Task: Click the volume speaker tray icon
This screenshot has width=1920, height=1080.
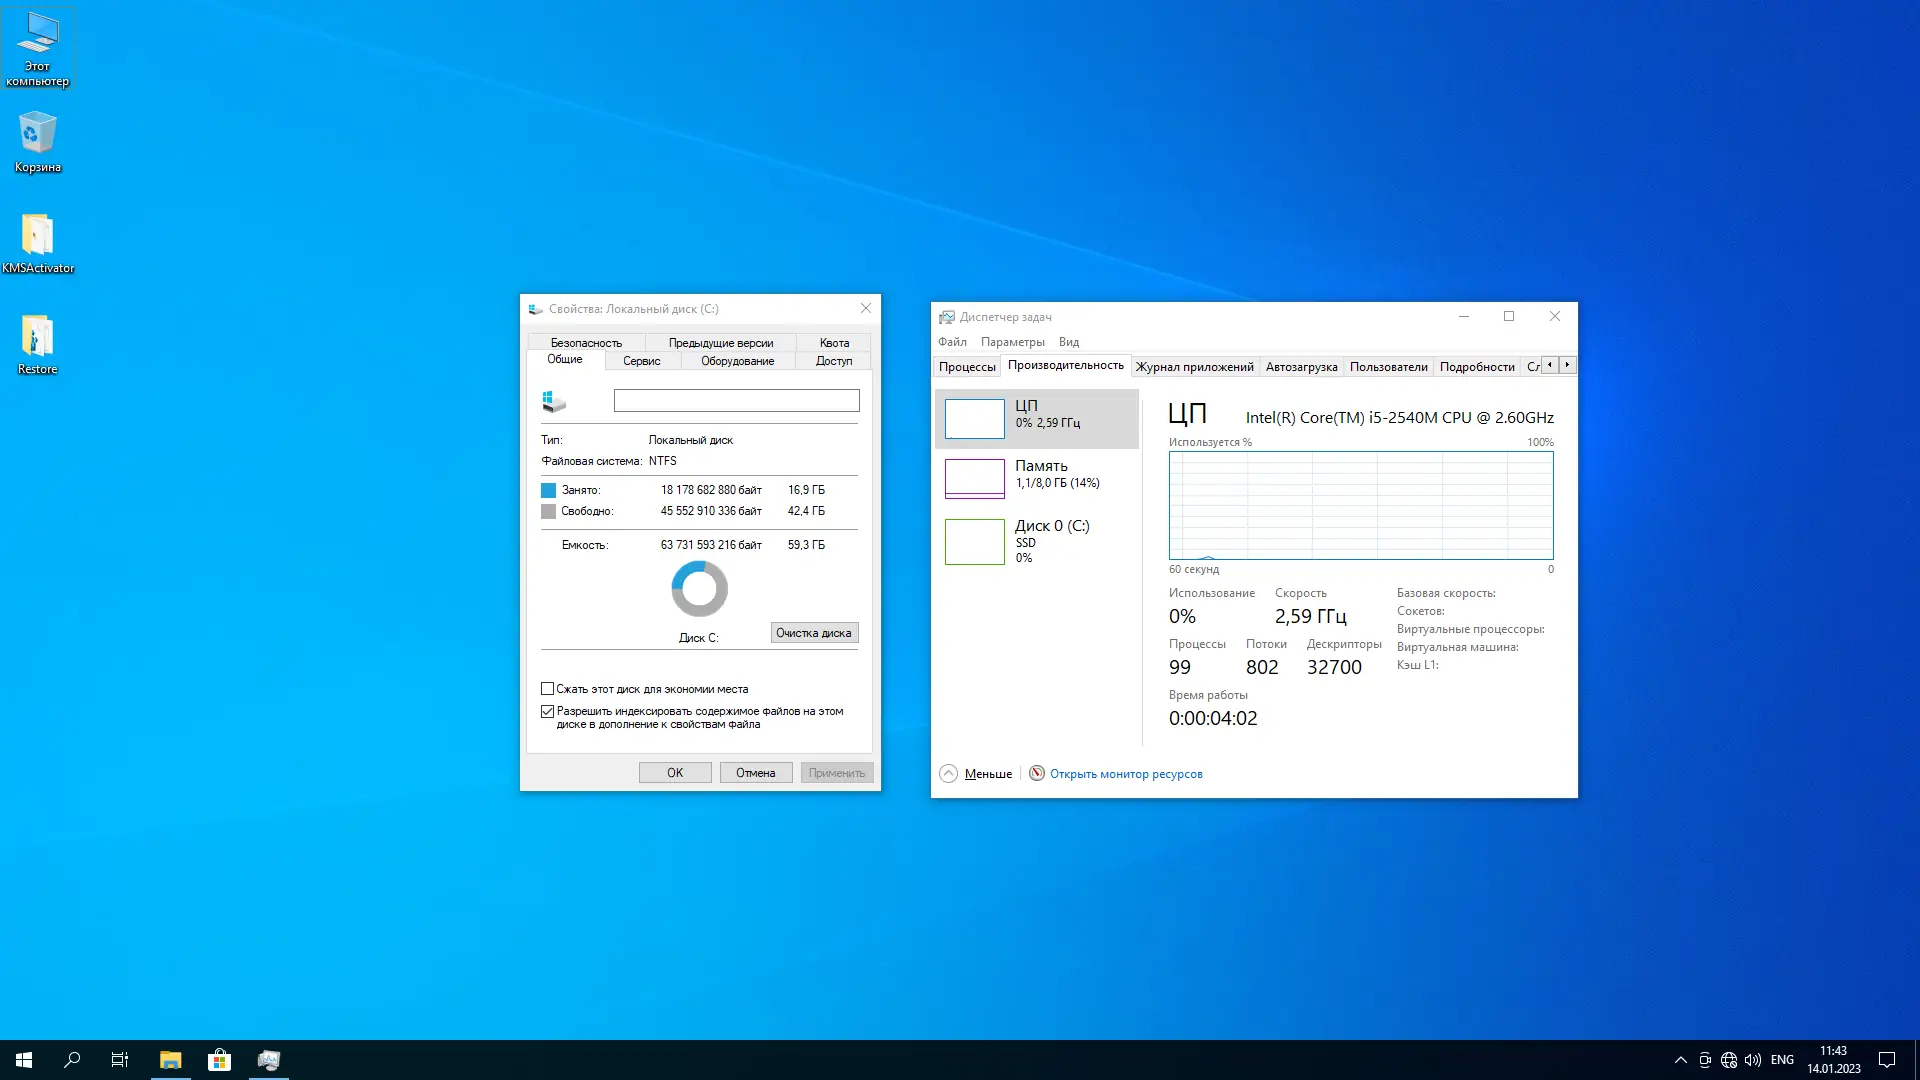Action: coord(1753,1060)
